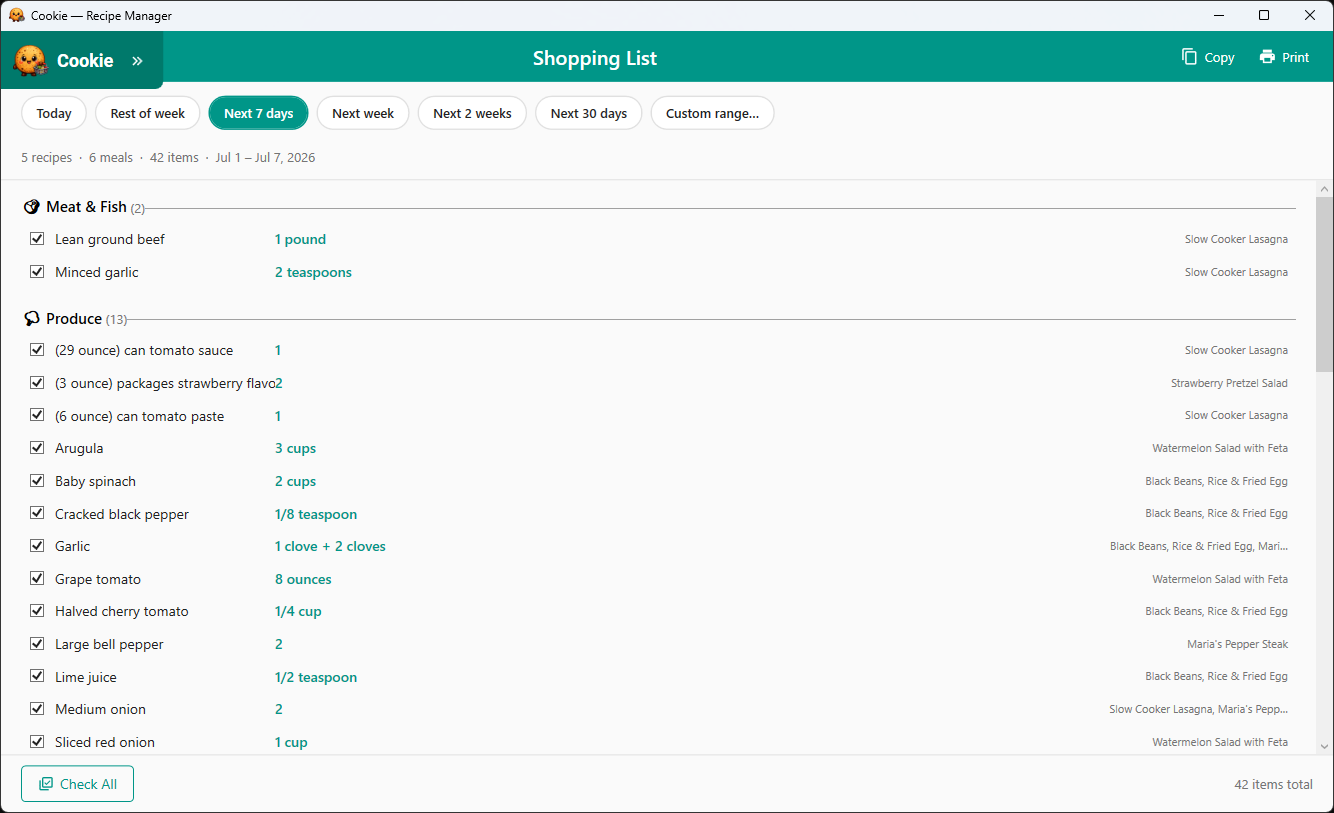Toggle Cracked black pepper checkbox
The width and height of the screenshot is (1334, 813).
pyautogui.click(x=37, y=513)
